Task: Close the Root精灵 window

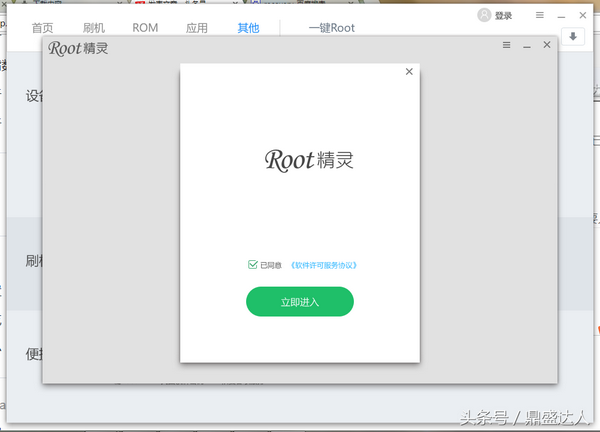Action: [547, 45]
